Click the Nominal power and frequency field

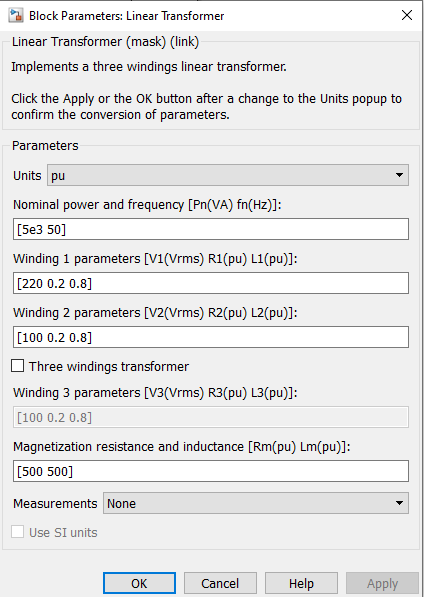tap(211, 229)
